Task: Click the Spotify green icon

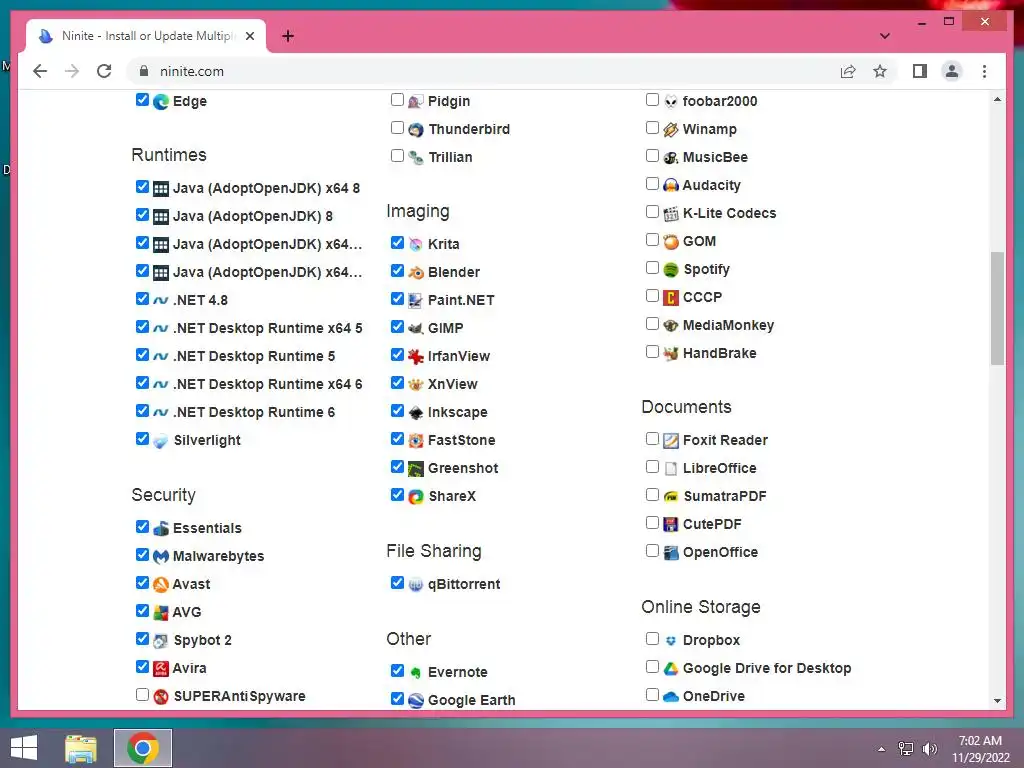Action: (x=671, y=270)
